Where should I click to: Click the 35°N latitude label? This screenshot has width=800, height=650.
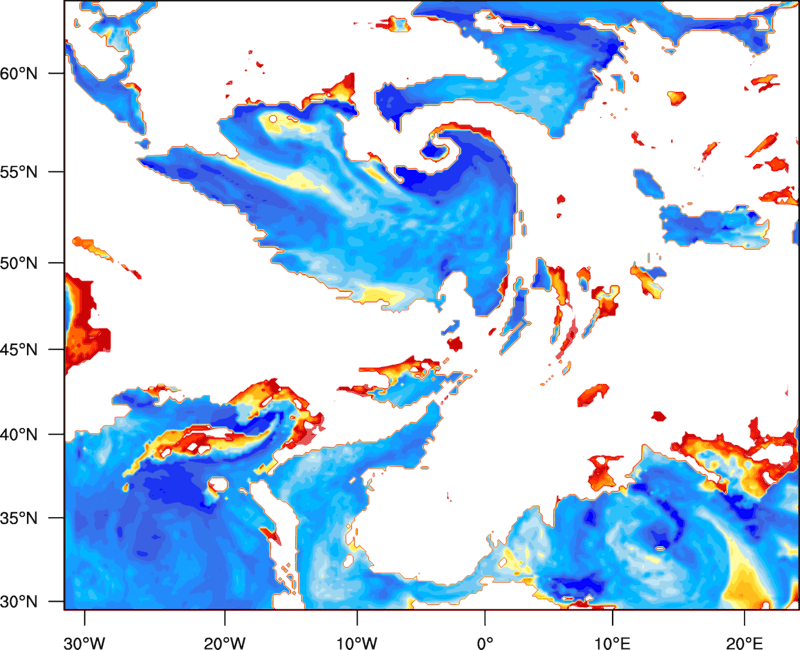point(19,518)
